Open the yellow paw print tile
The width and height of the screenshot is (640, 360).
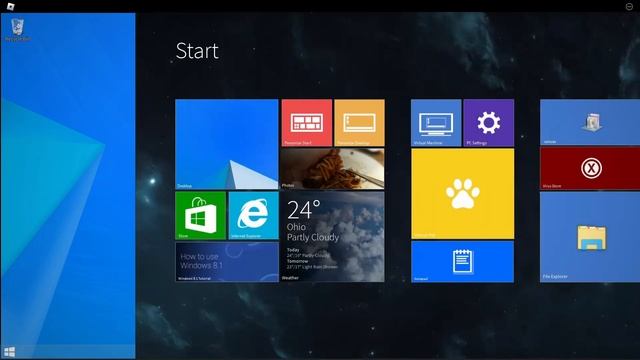pos(462,194)
